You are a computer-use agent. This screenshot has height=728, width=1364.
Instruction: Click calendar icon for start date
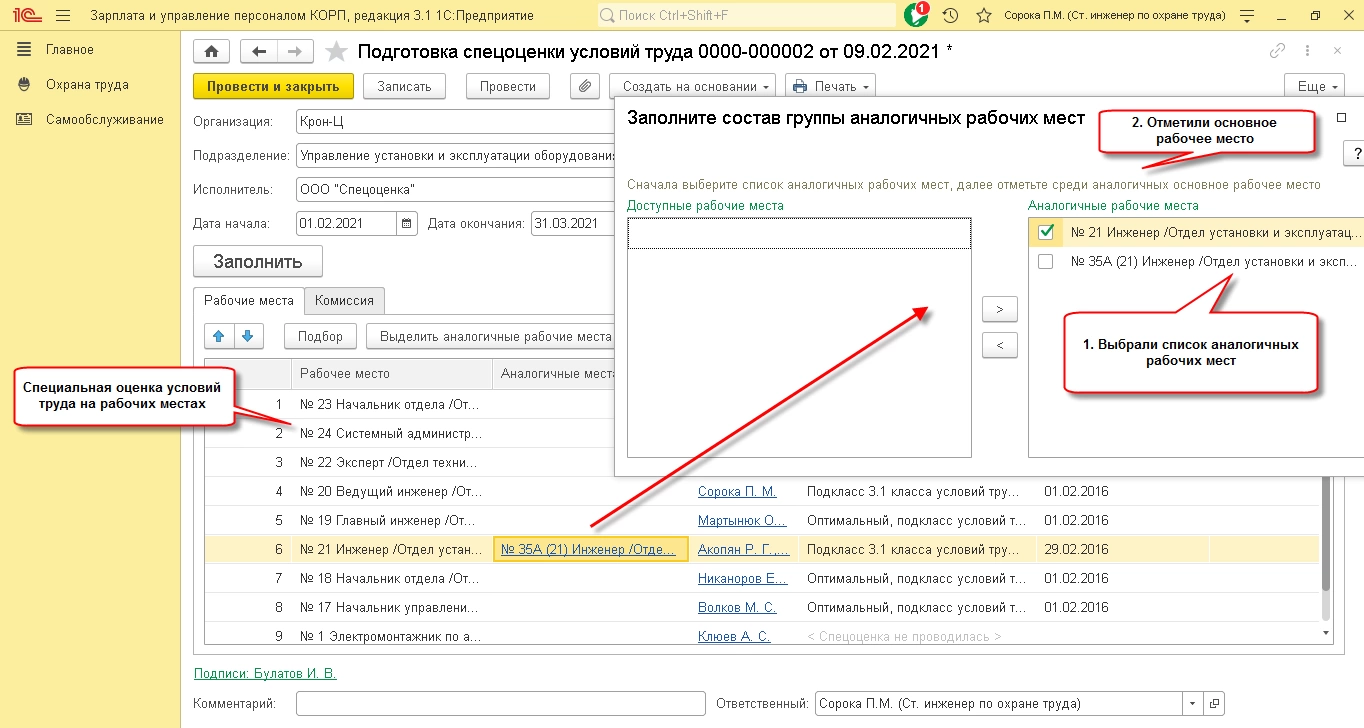407,223
